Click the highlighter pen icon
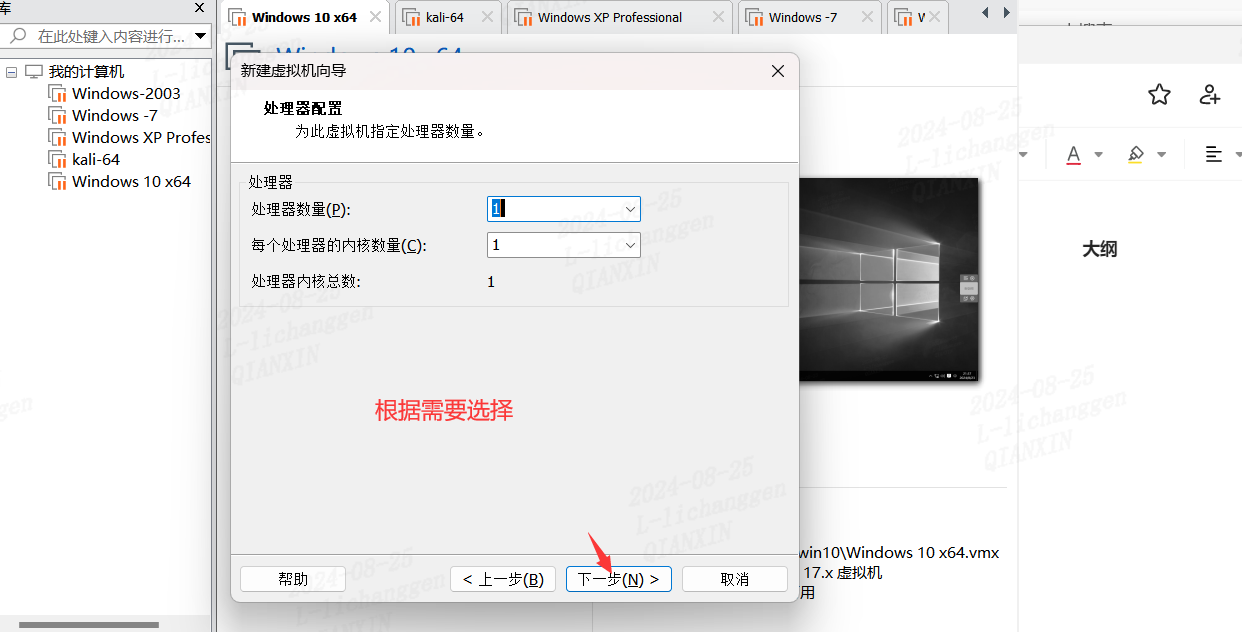The height and width of the screenshot is (632, 1242). tap(1135, 154)
